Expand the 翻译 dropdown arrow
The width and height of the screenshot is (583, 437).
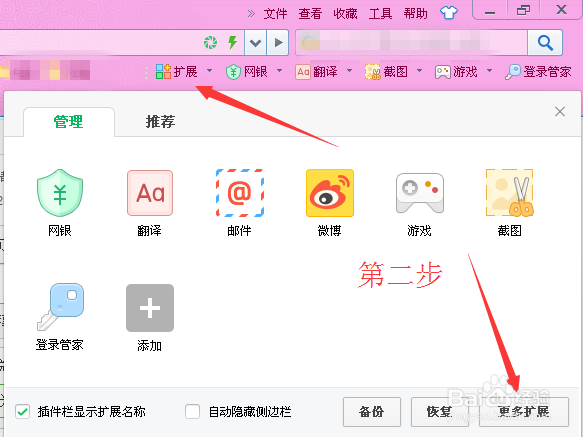coord(350,71)
